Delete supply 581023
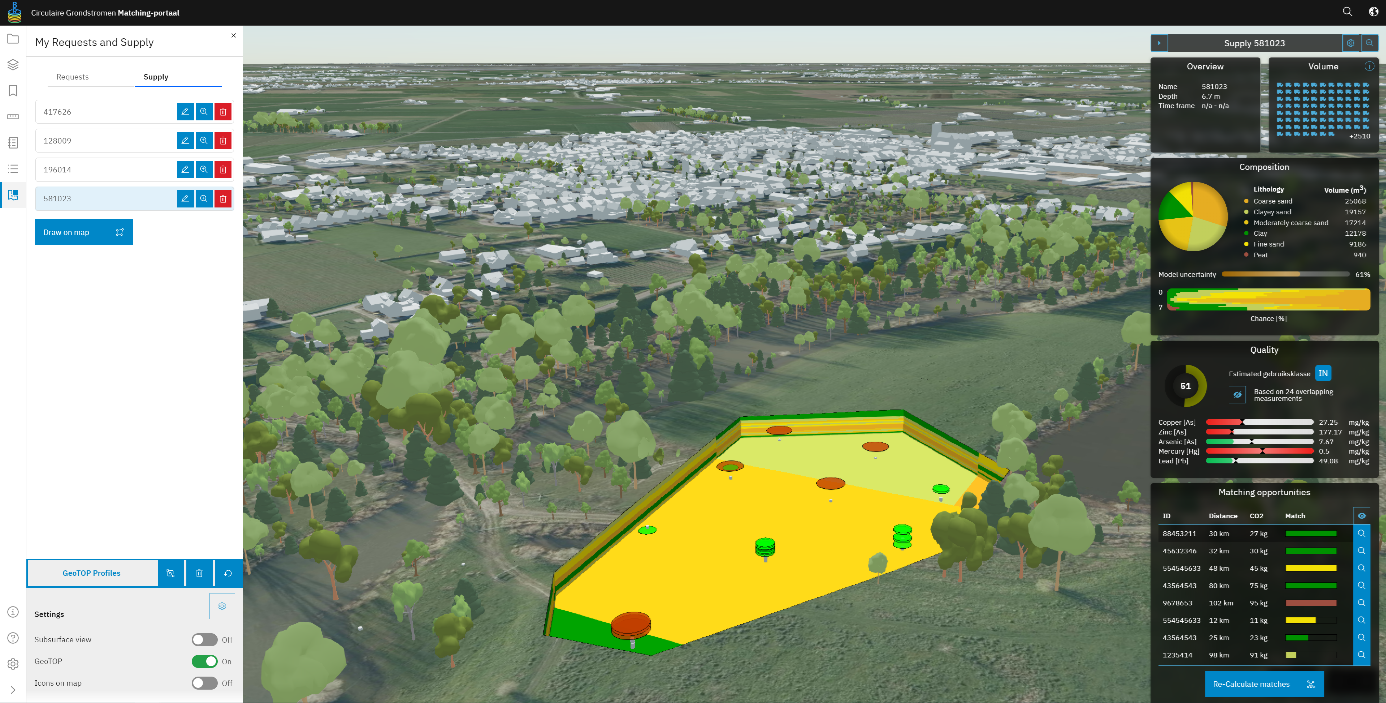 [x=223, y=199]
